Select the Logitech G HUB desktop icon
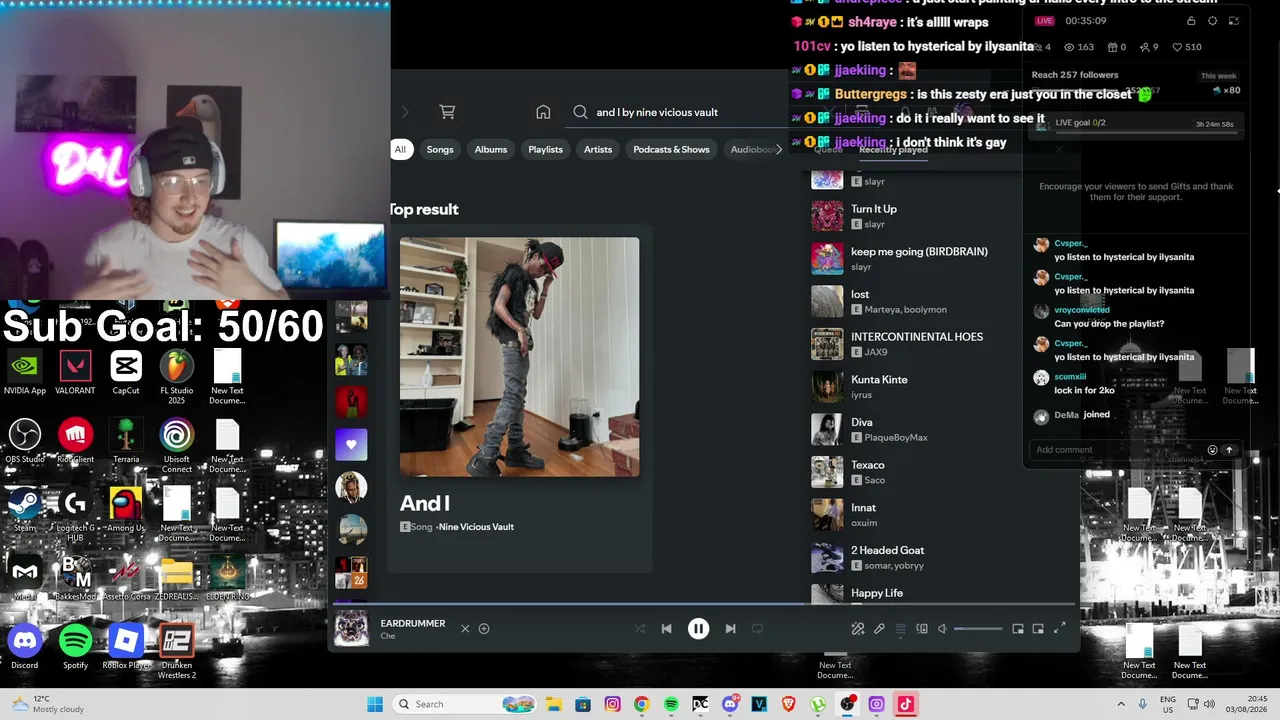Screen dimensions: 1280x720 click(75, 515)
